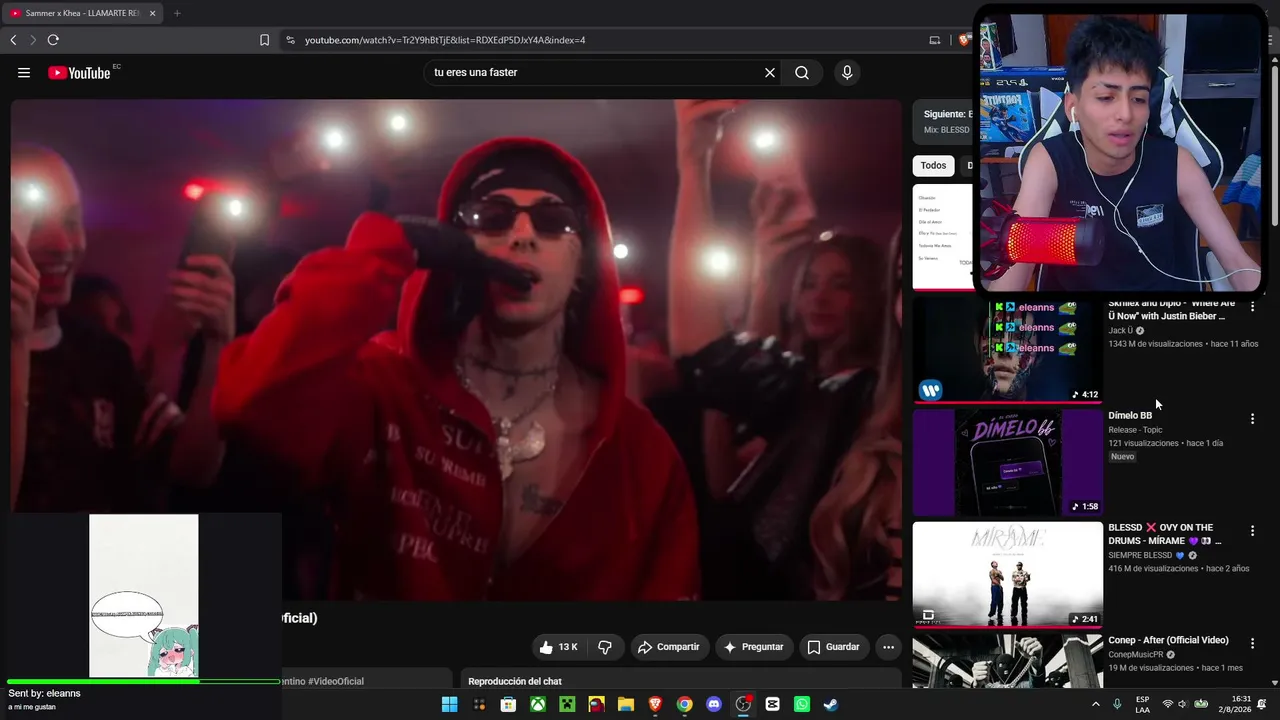Go back one page in the browser

[x=13, y=40]
